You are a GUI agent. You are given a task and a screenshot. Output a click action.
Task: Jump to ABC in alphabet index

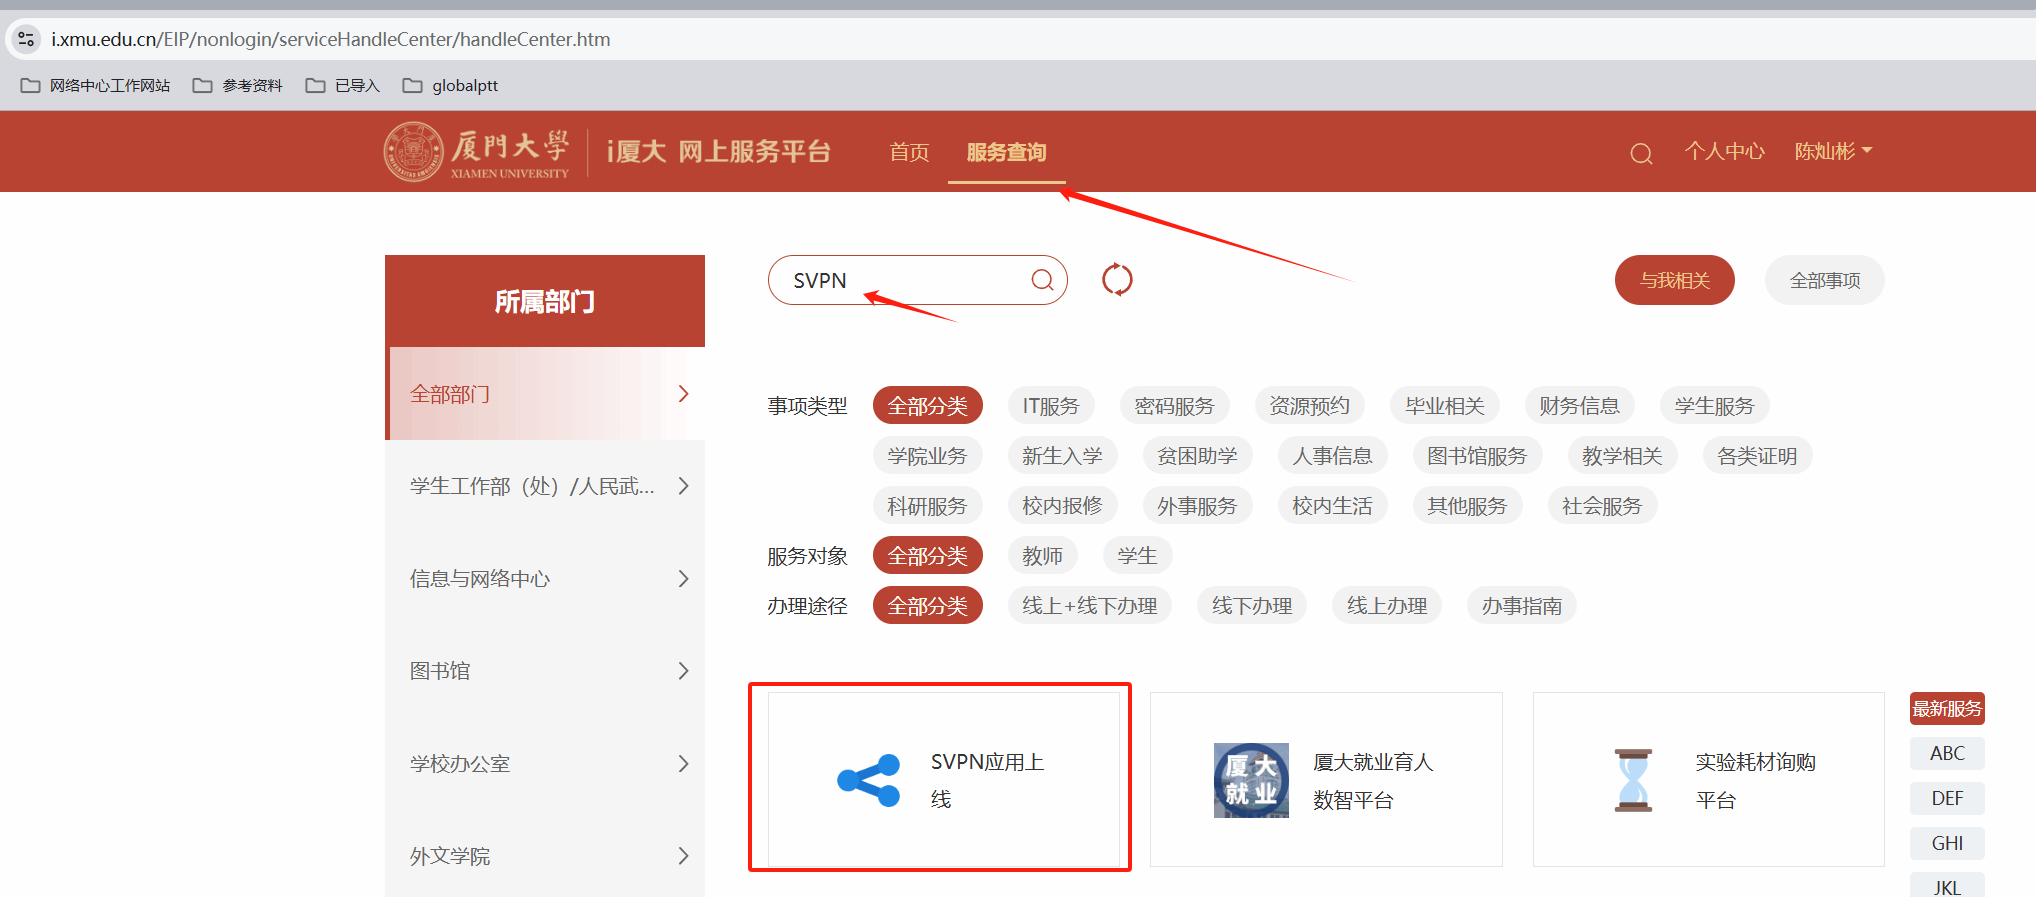point(1947,754)
